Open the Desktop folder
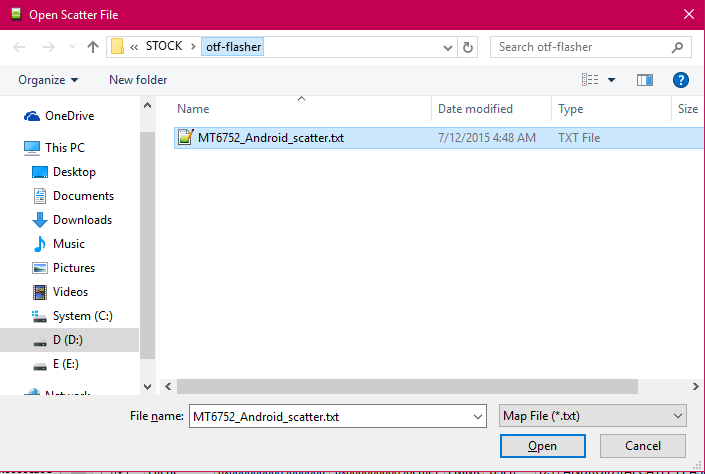This screenshot has height=474, width=705. tap(74, 172)
